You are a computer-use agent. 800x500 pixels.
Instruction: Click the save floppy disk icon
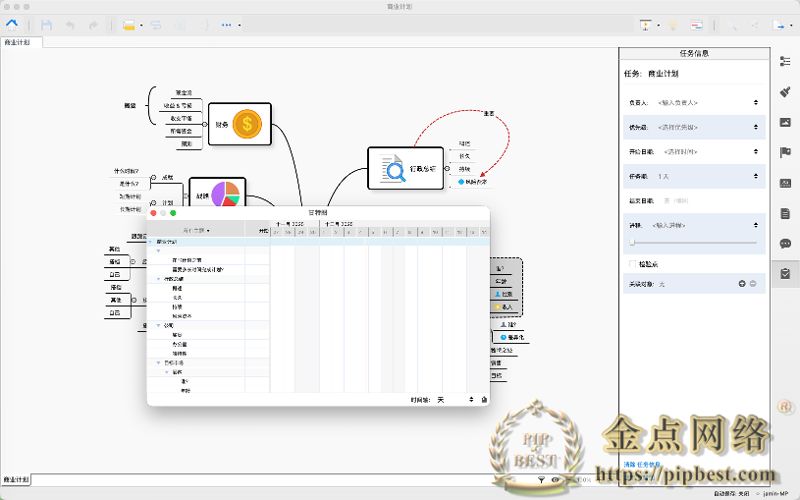point(46,25)
